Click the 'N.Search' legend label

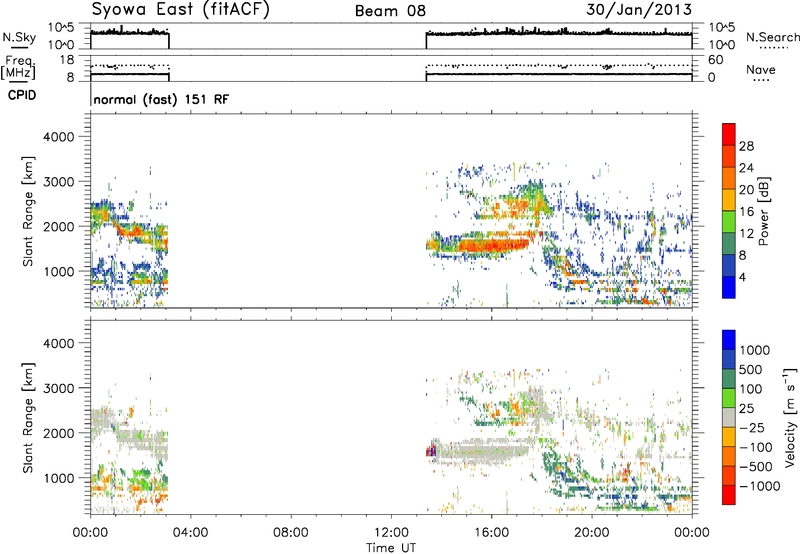click(772, 37)
